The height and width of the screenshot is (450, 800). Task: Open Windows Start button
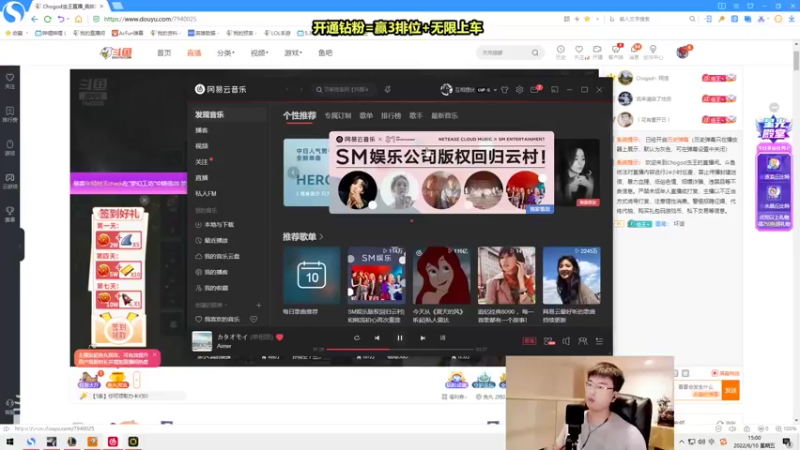point(9,442)
